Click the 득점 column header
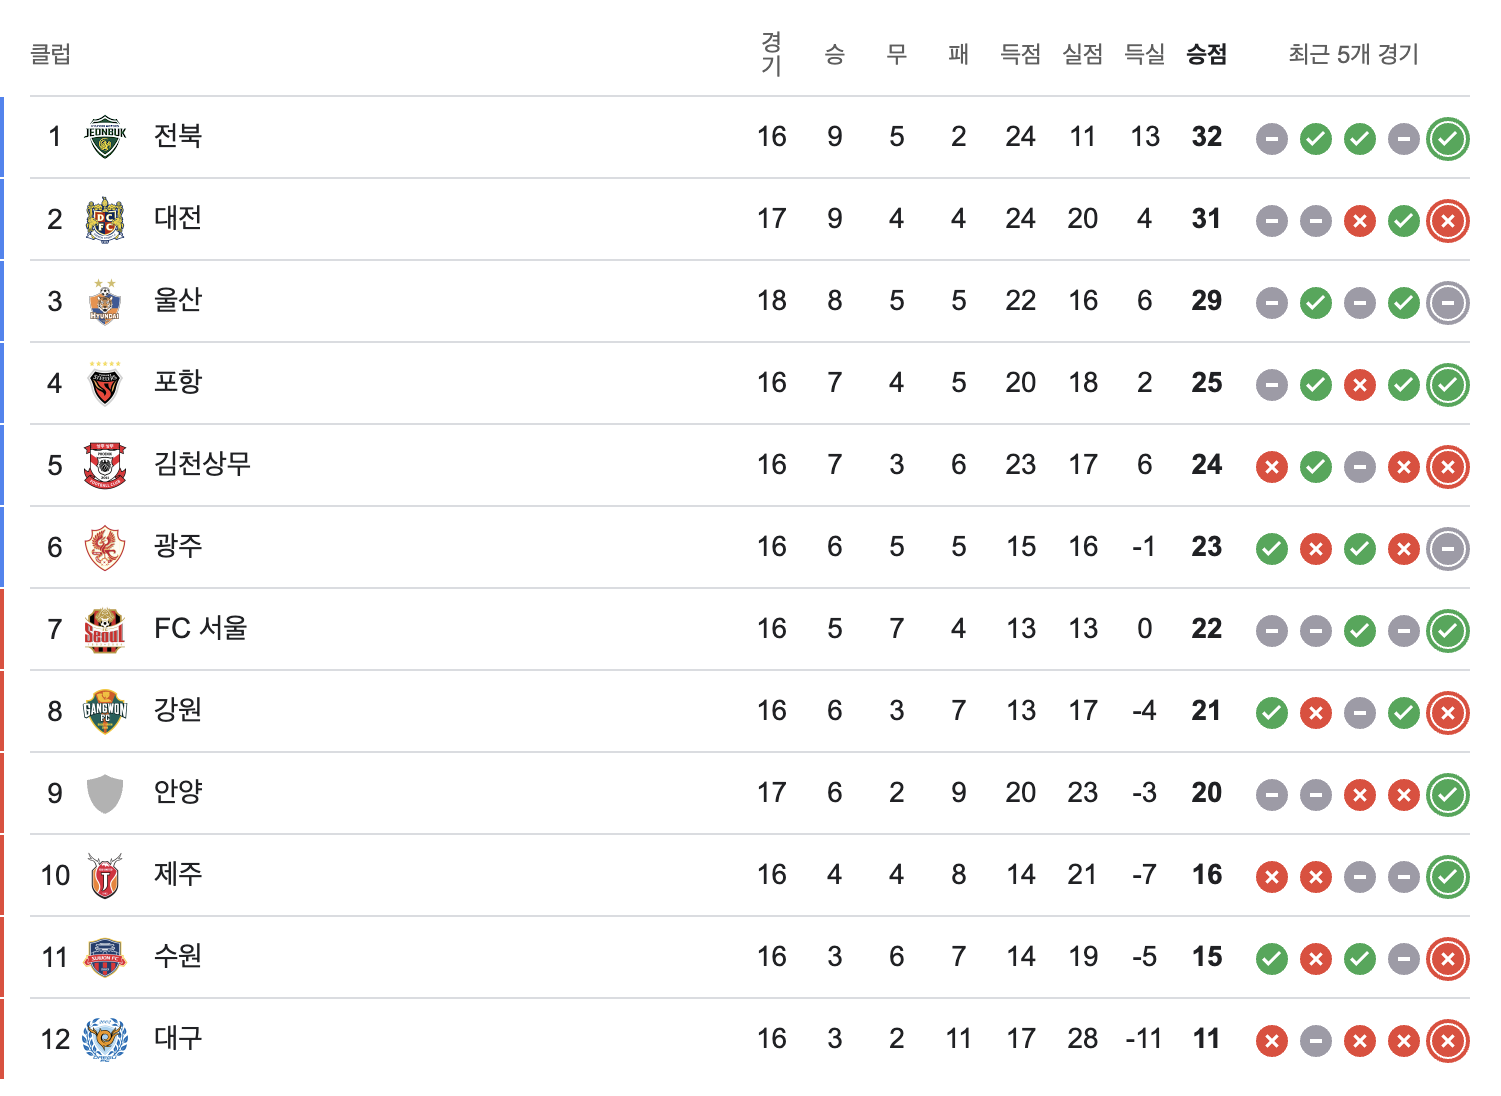The width and height of the screenshot is (1501, 1096). (x=1020, y=54)
